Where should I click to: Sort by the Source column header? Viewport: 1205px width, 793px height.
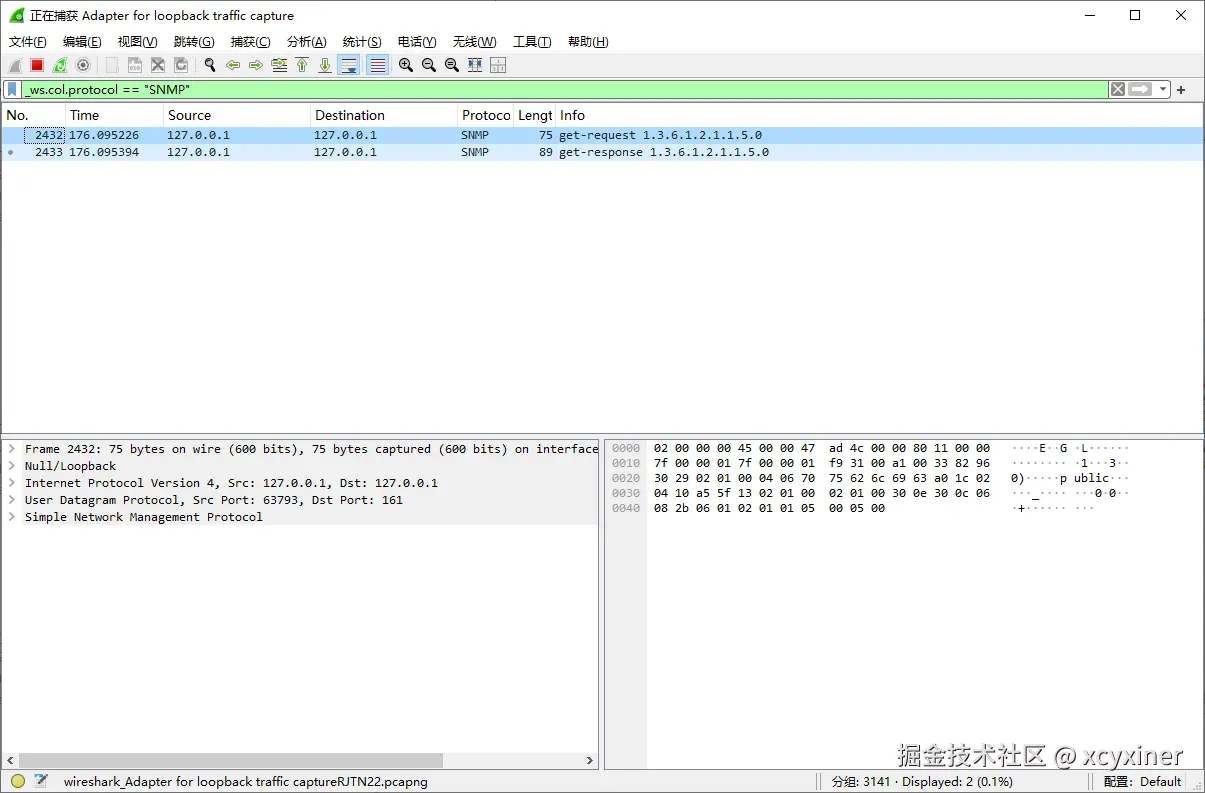[x=237, y=115]
